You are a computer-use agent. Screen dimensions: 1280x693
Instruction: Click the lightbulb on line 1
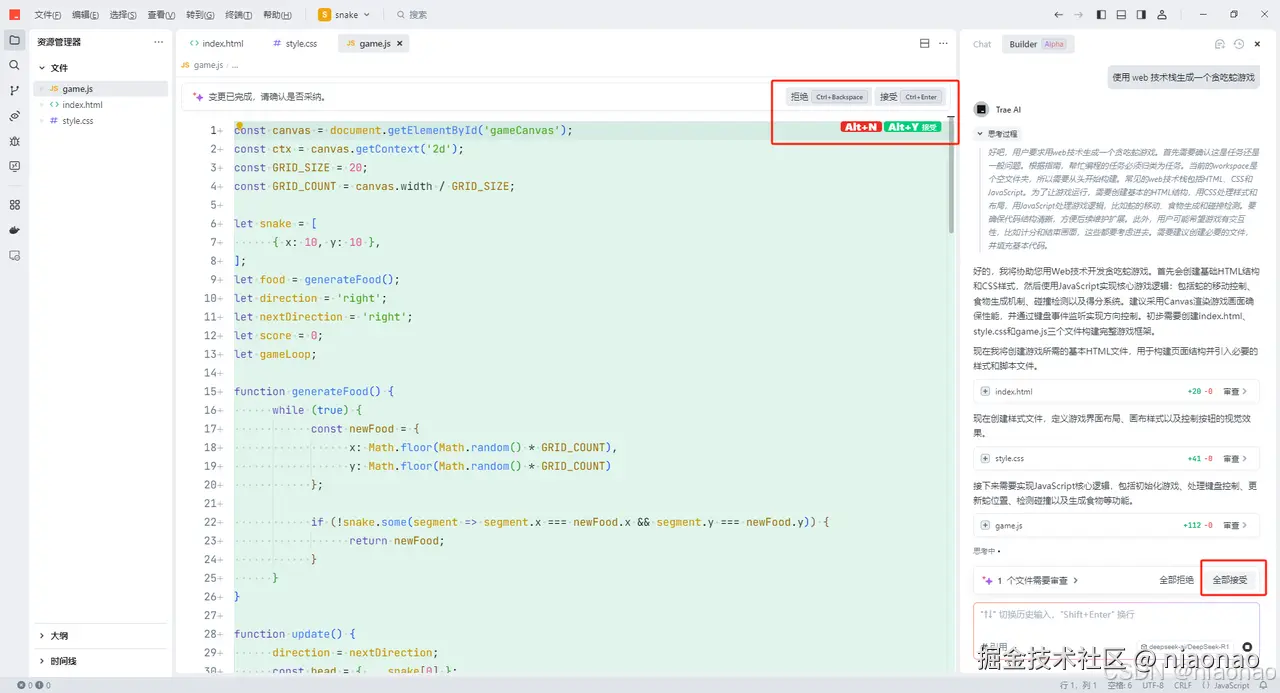239,126
